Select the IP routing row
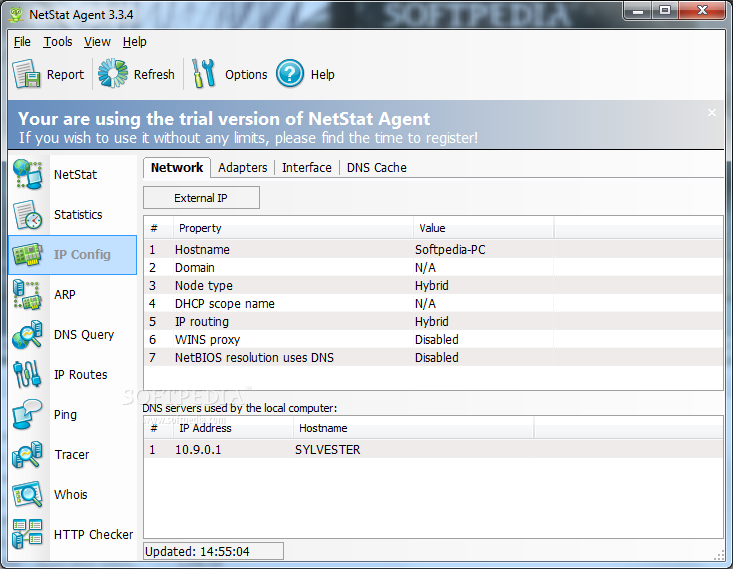Image resolution: width=733 pixels, height=569 pixels. (x=433, y=322)
